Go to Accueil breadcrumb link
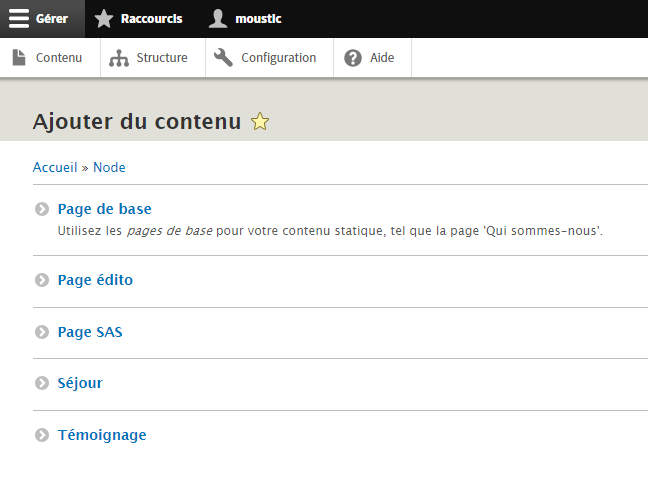Image resolution: width=648 pixels, height=493 pixels. pos(55,167)
